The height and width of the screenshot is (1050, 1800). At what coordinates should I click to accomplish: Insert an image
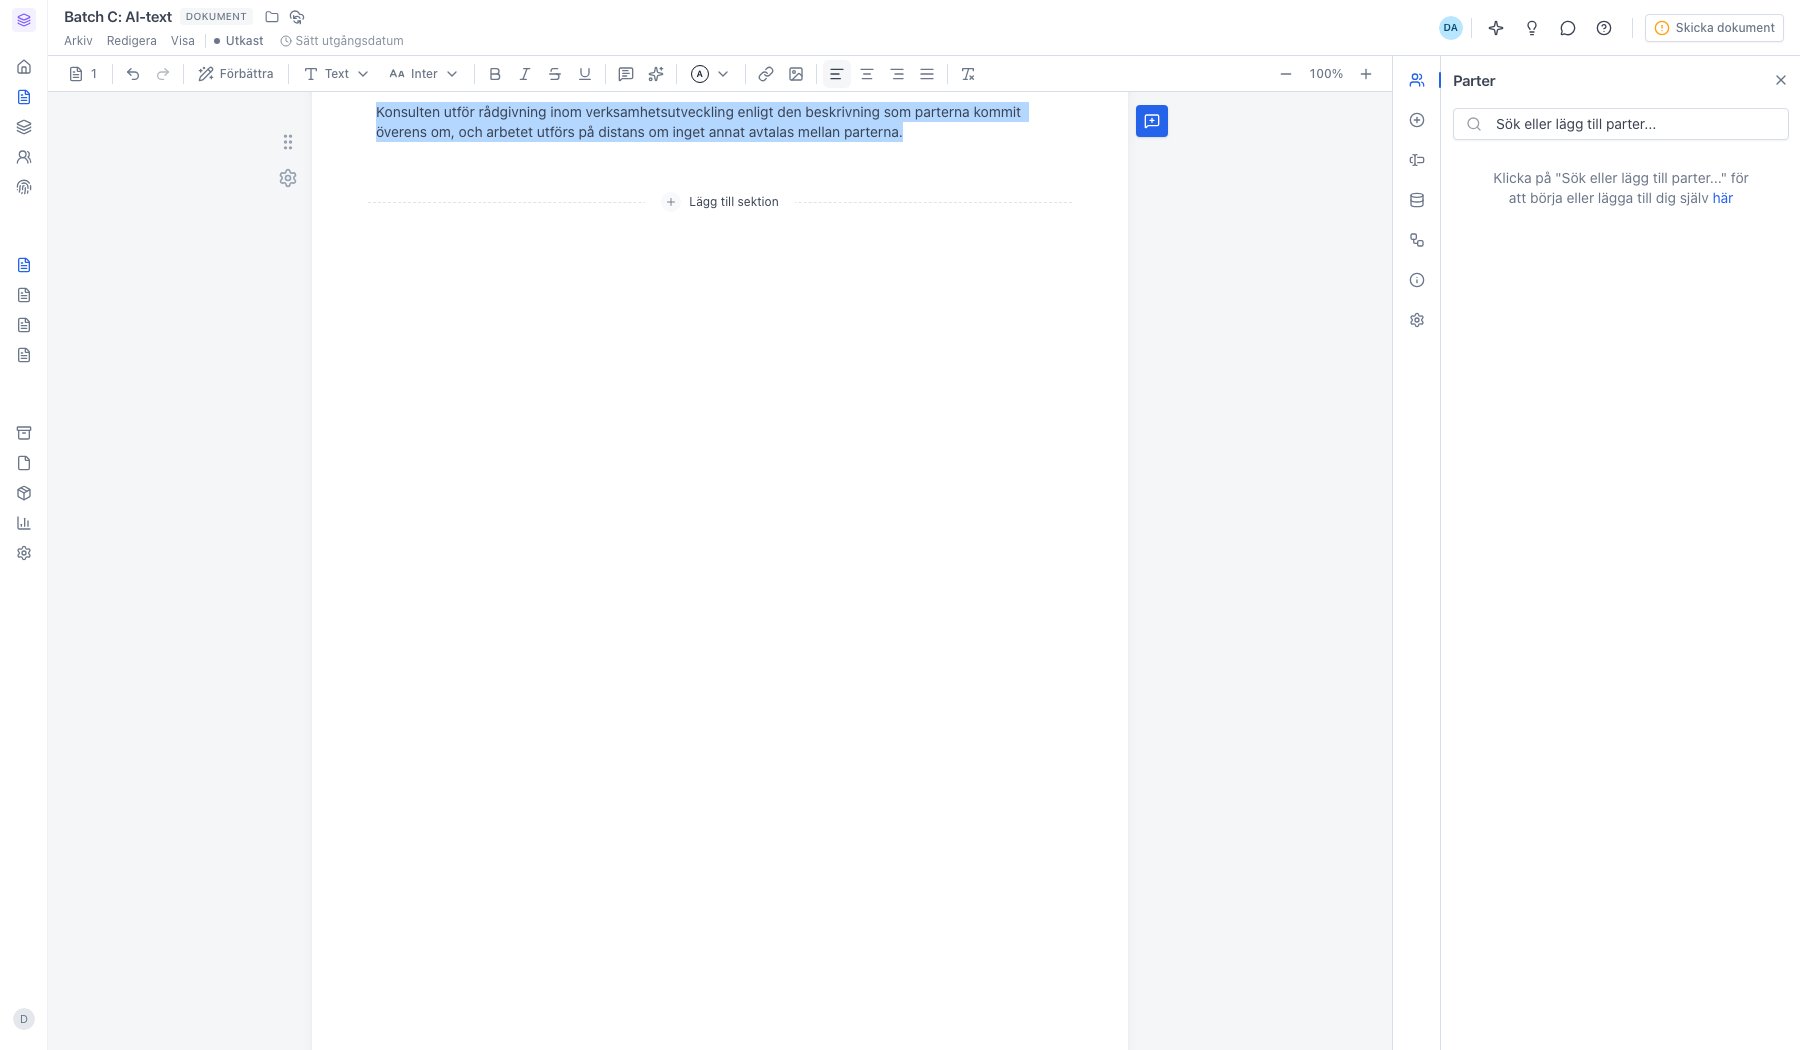[796, 74]
